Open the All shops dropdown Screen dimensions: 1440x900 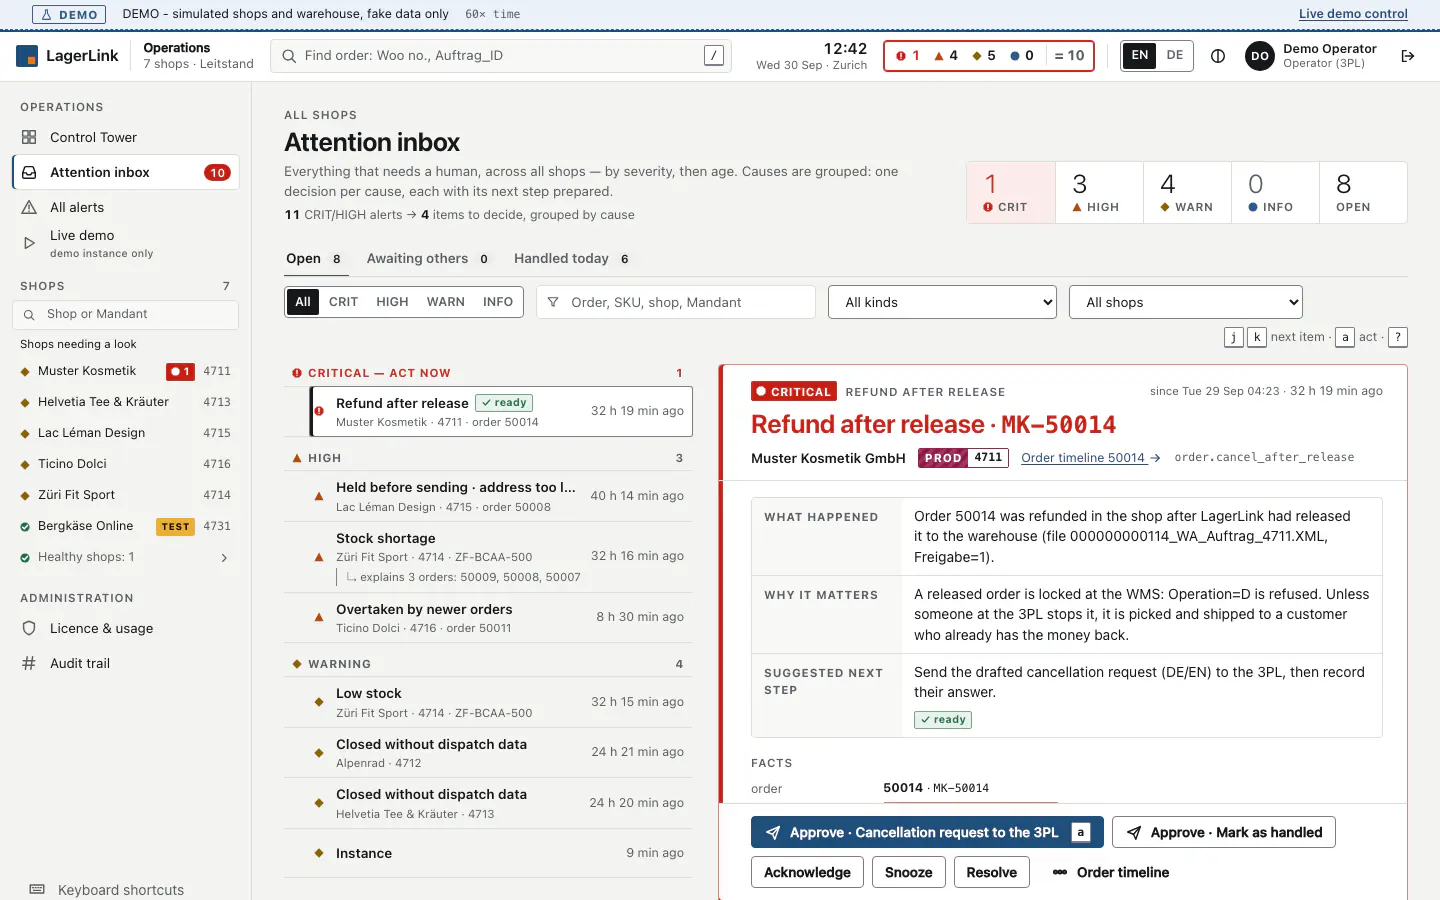pos(1185,302)
